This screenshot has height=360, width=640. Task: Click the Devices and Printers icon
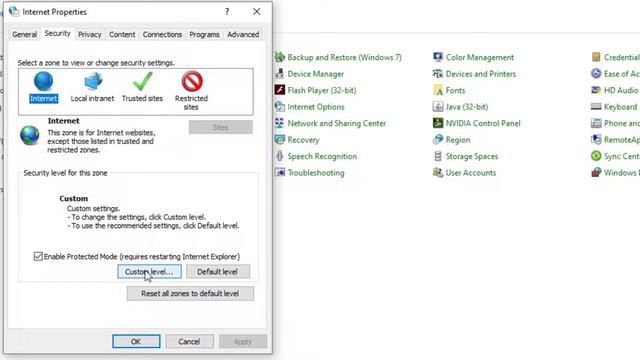click(x=438, y=74)
